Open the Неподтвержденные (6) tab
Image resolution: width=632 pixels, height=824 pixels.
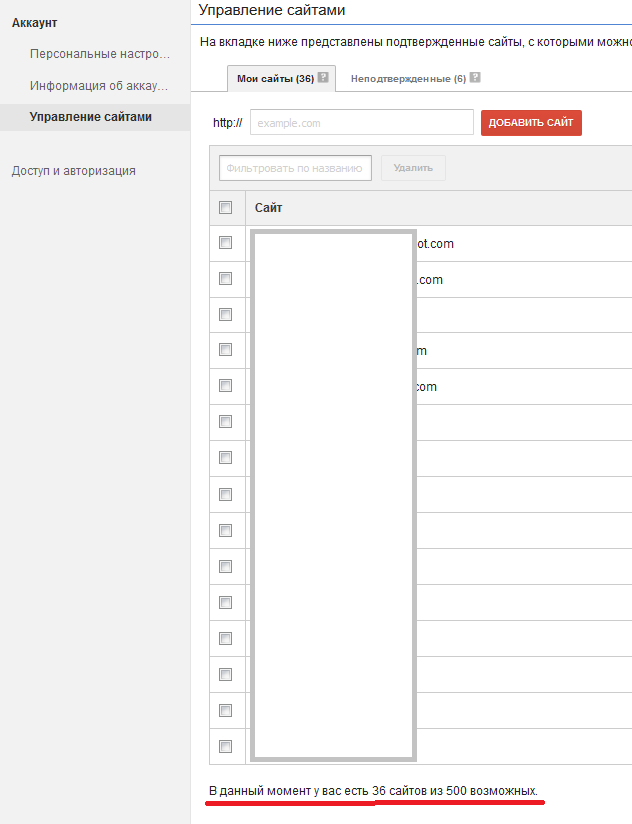click(x=408, y=78)
